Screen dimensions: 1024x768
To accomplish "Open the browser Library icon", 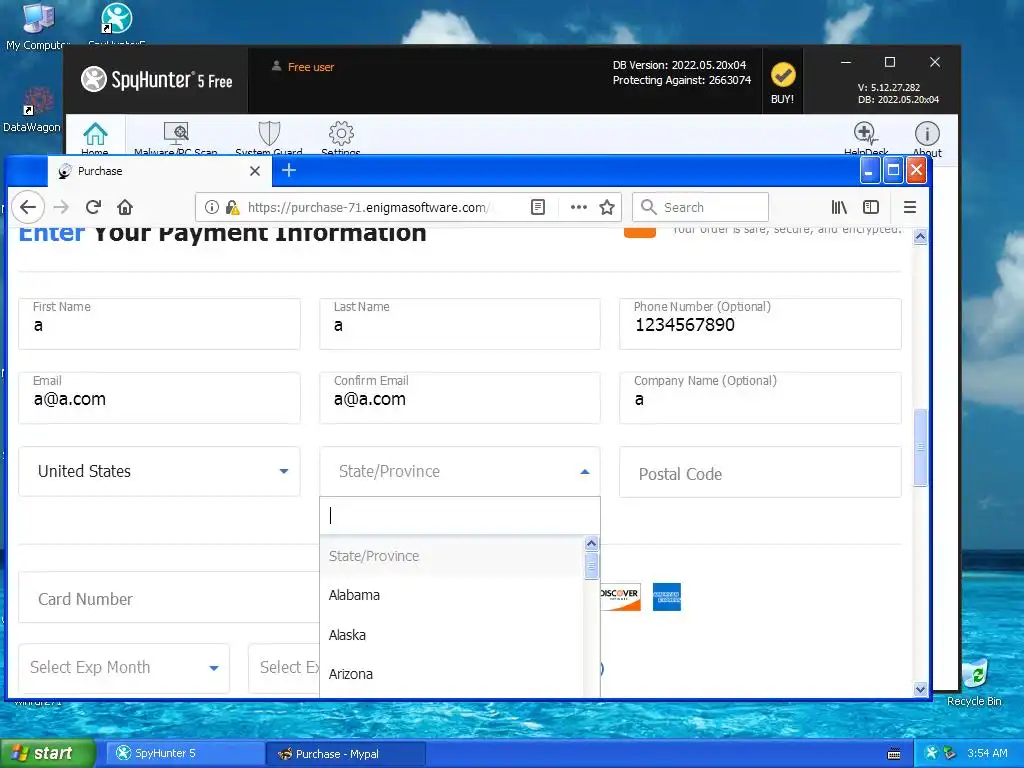I will (839, 207).
